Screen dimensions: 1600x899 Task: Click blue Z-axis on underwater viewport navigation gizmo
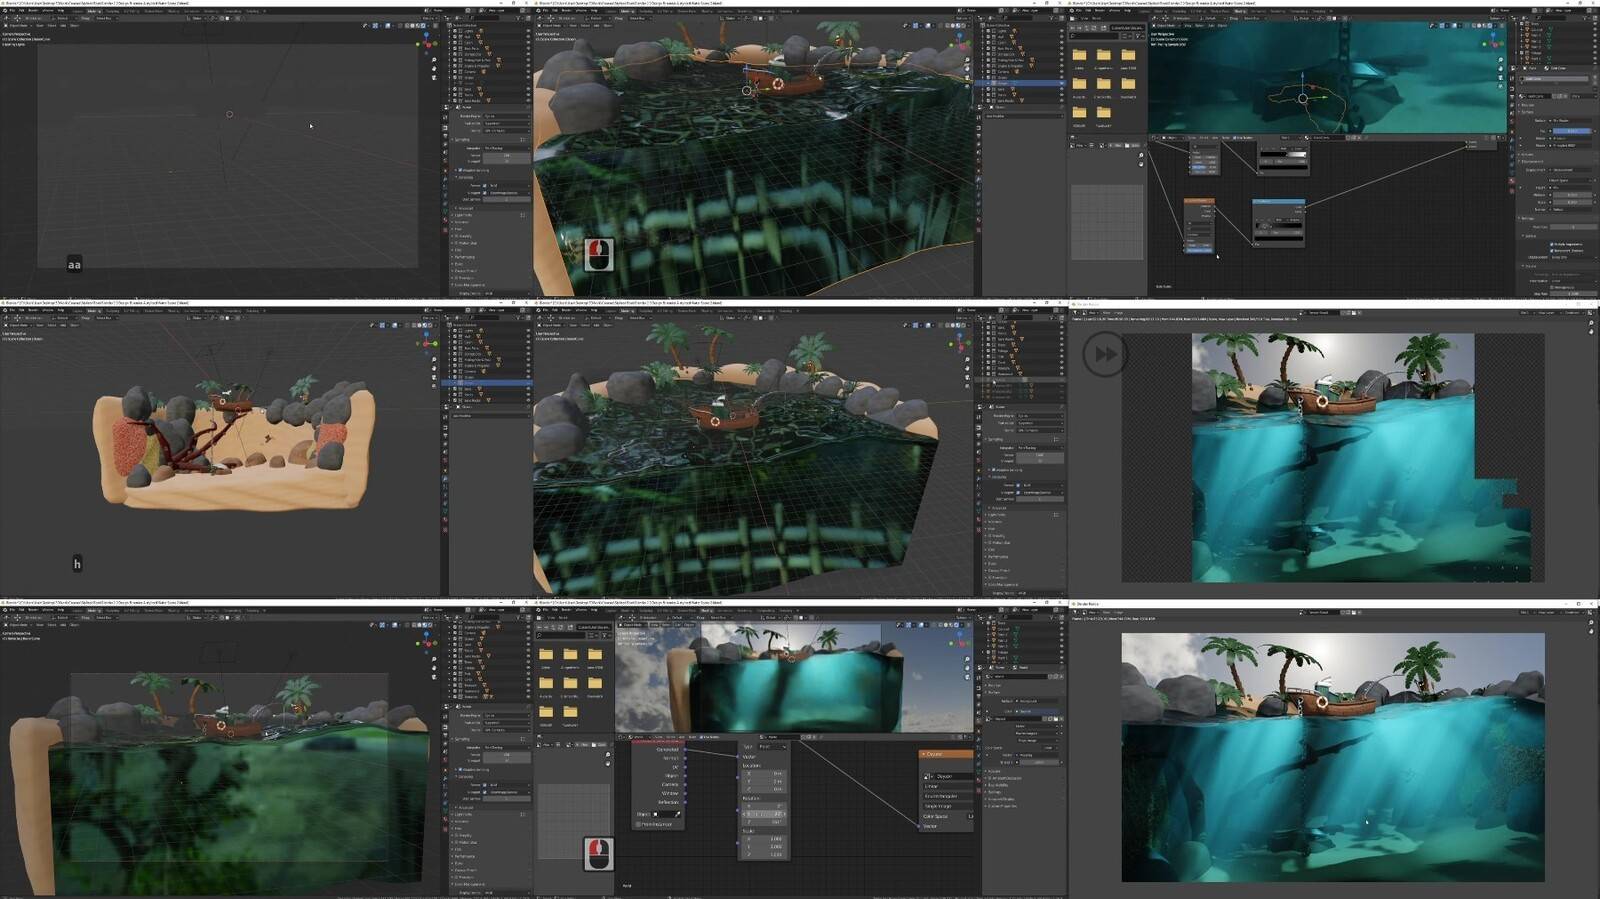(1493, 35)
